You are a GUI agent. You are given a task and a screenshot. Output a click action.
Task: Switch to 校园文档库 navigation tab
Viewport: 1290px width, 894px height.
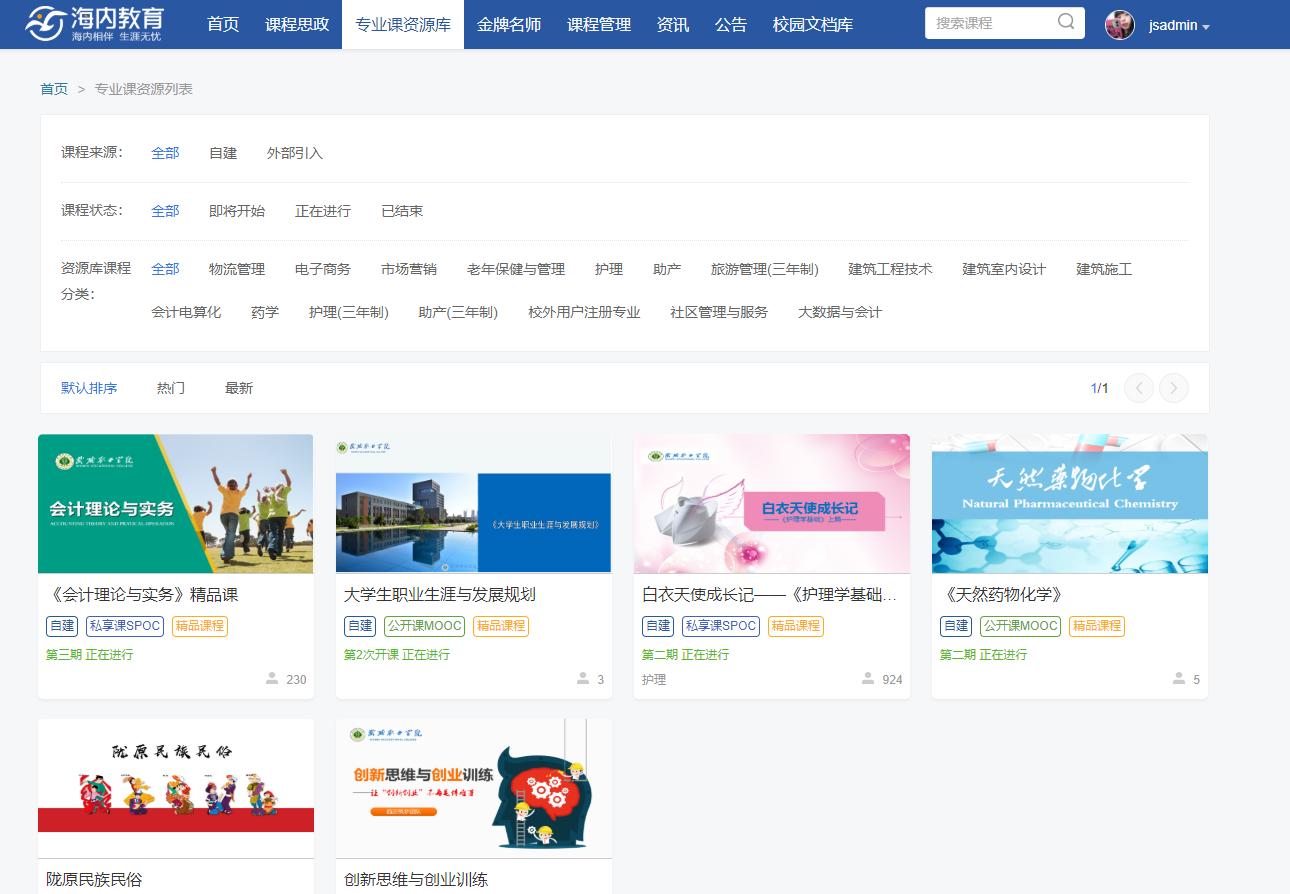tap(813, 24)
